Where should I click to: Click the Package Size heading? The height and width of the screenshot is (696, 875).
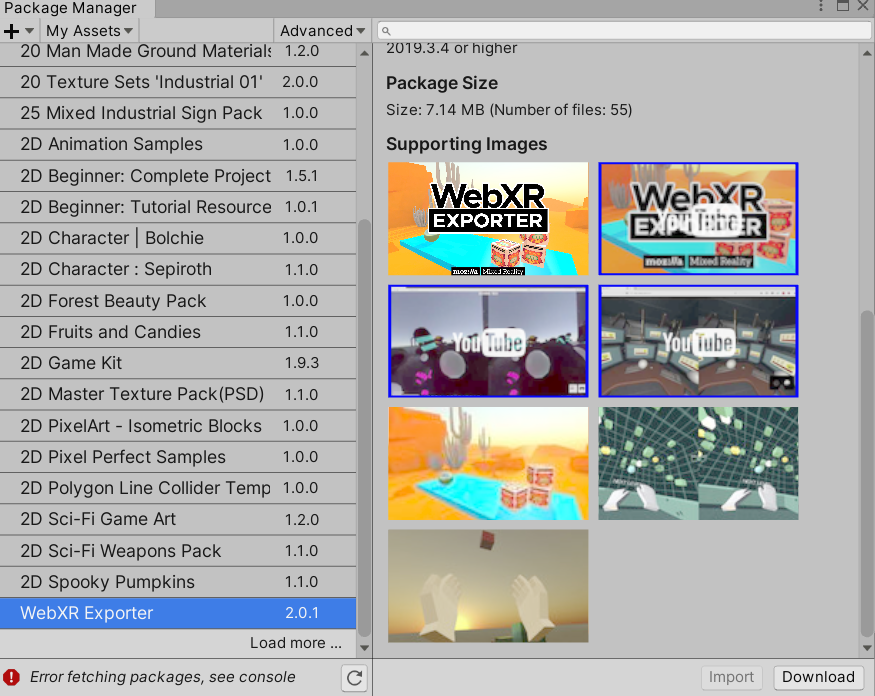click(x=442, y=83)
